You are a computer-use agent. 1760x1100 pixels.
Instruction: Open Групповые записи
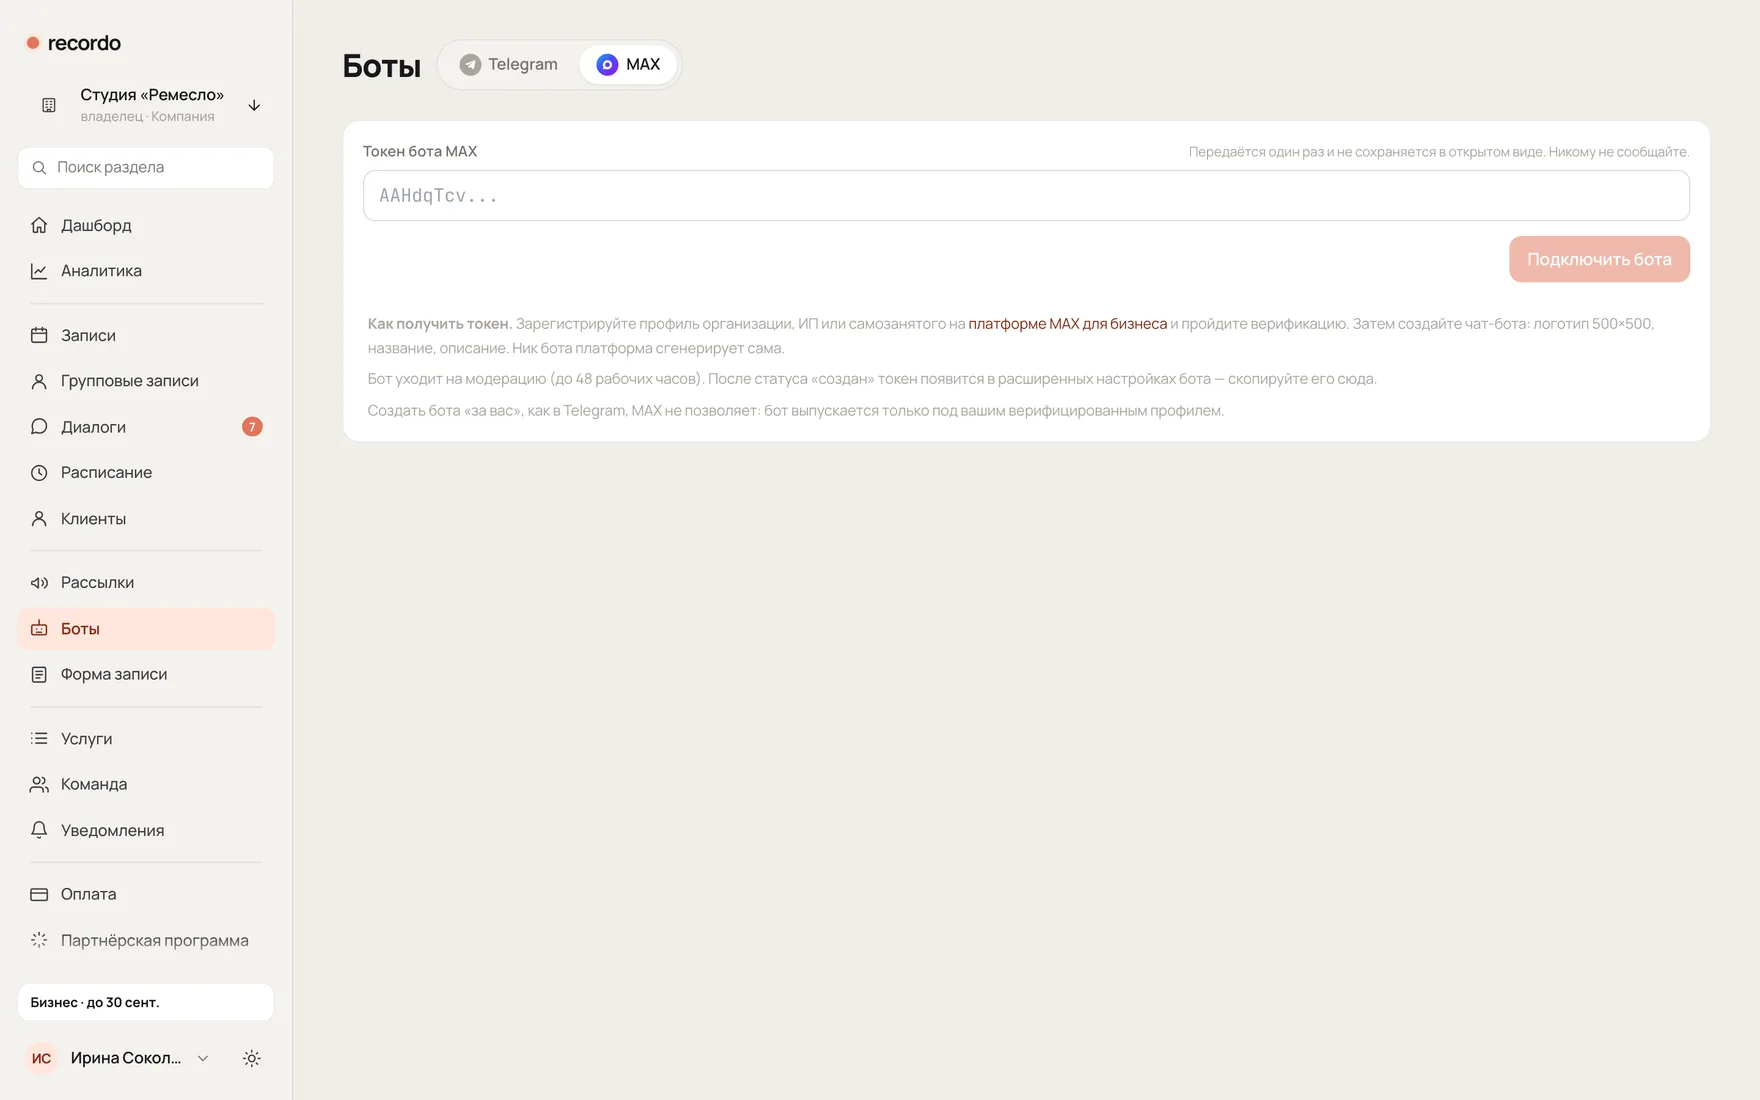tap(146, 381)
